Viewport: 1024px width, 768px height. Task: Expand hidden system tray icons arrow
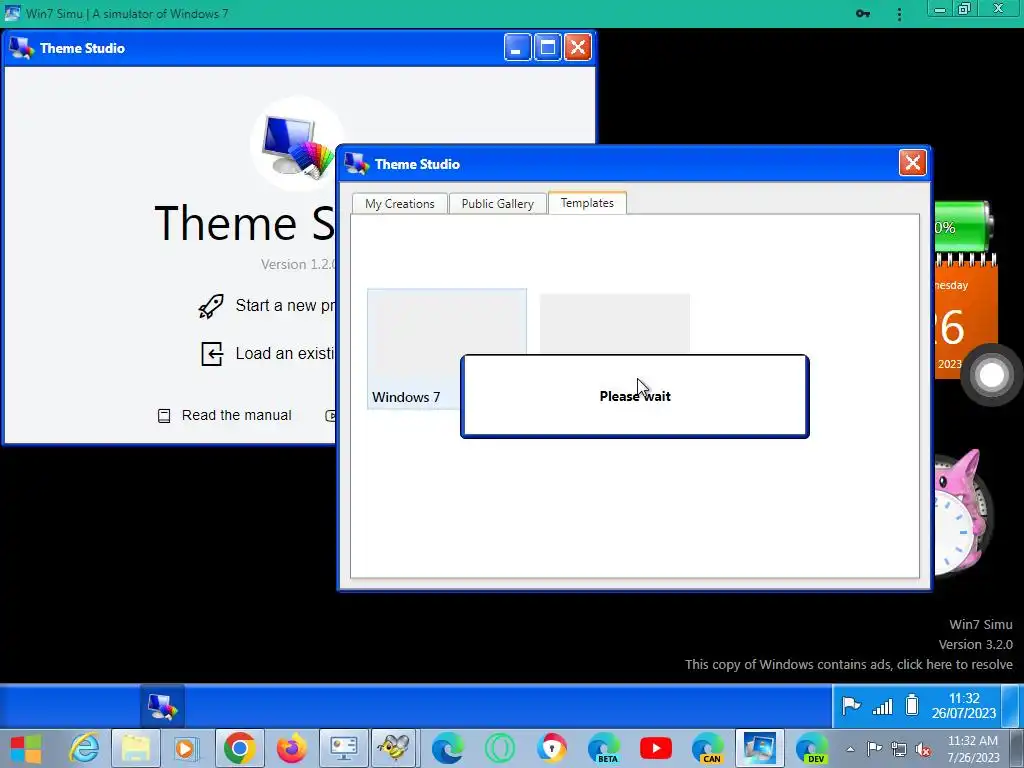[850, 749]
